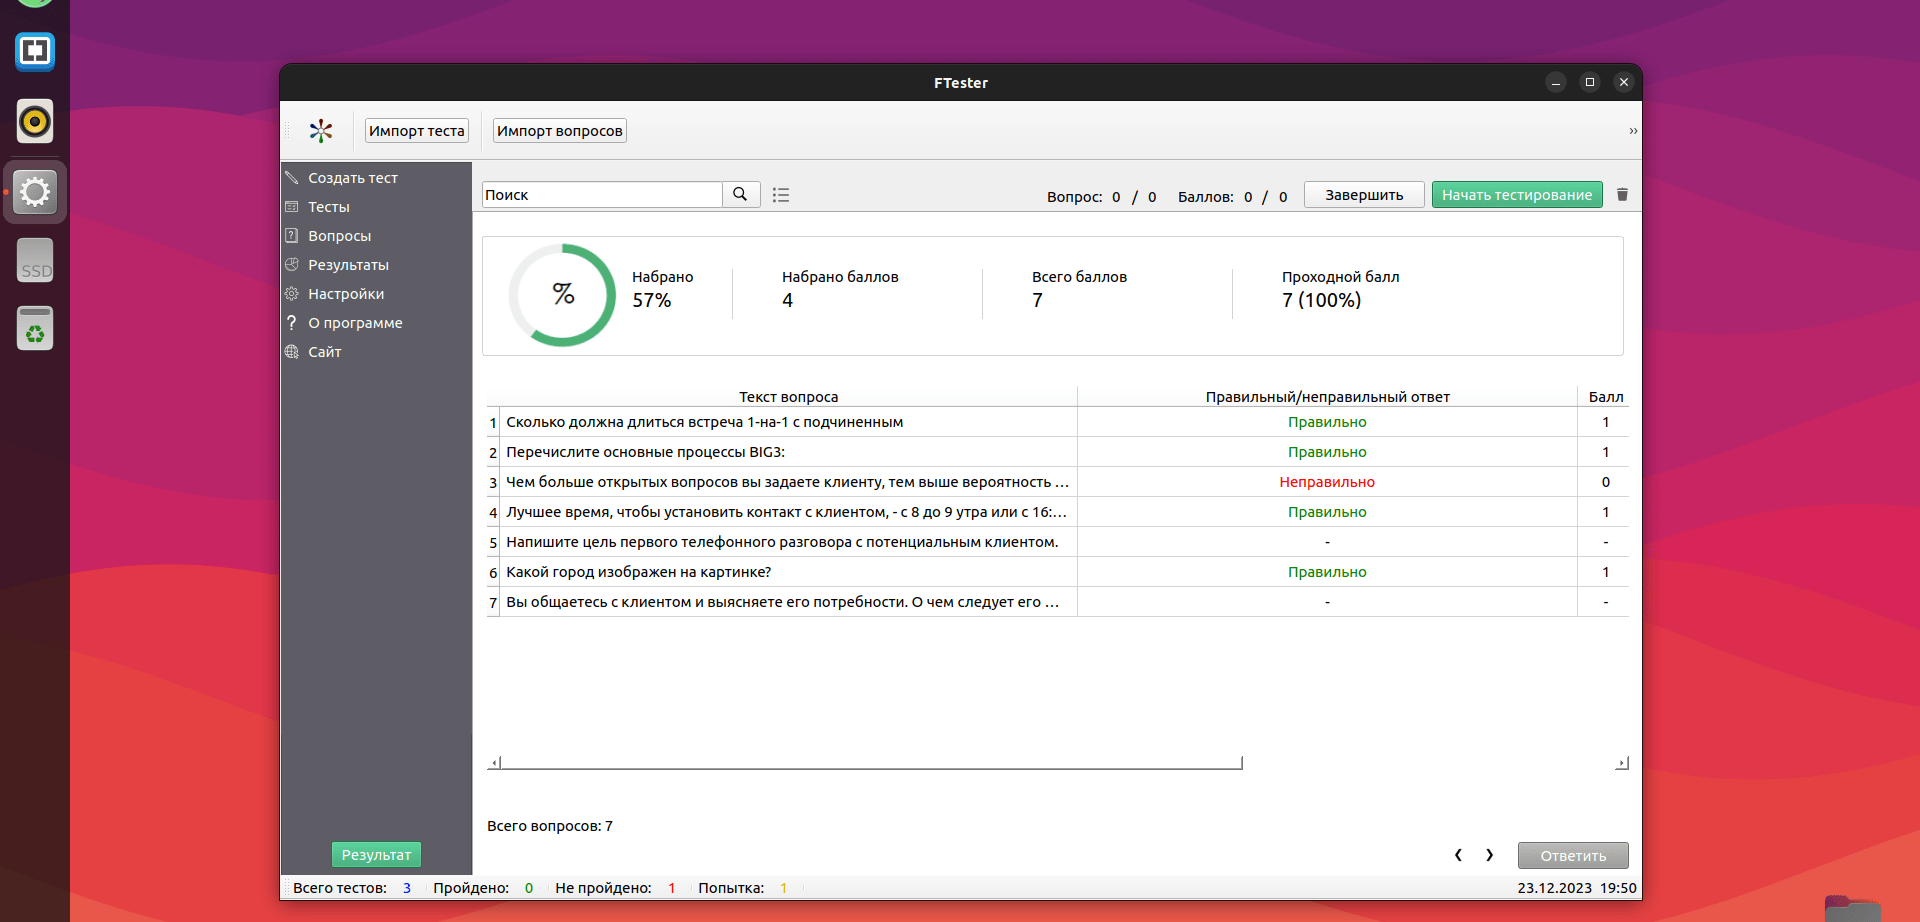Click the trash delete icon
Viewport: 1920px width, 922px height.
[1622, 194]
